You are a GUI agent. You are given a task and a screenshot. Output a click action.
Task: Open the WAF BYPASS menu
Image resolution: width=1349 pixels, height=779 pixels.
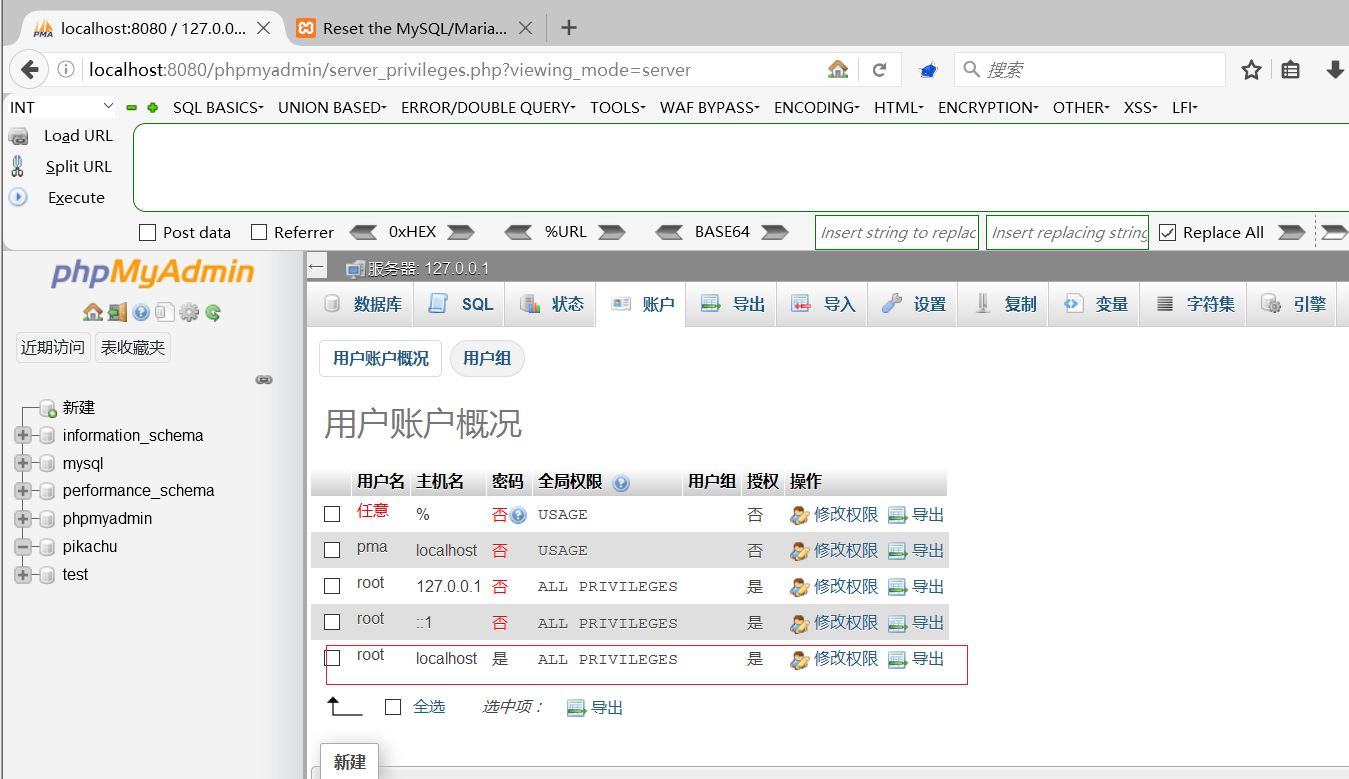[x=710, y=107]
